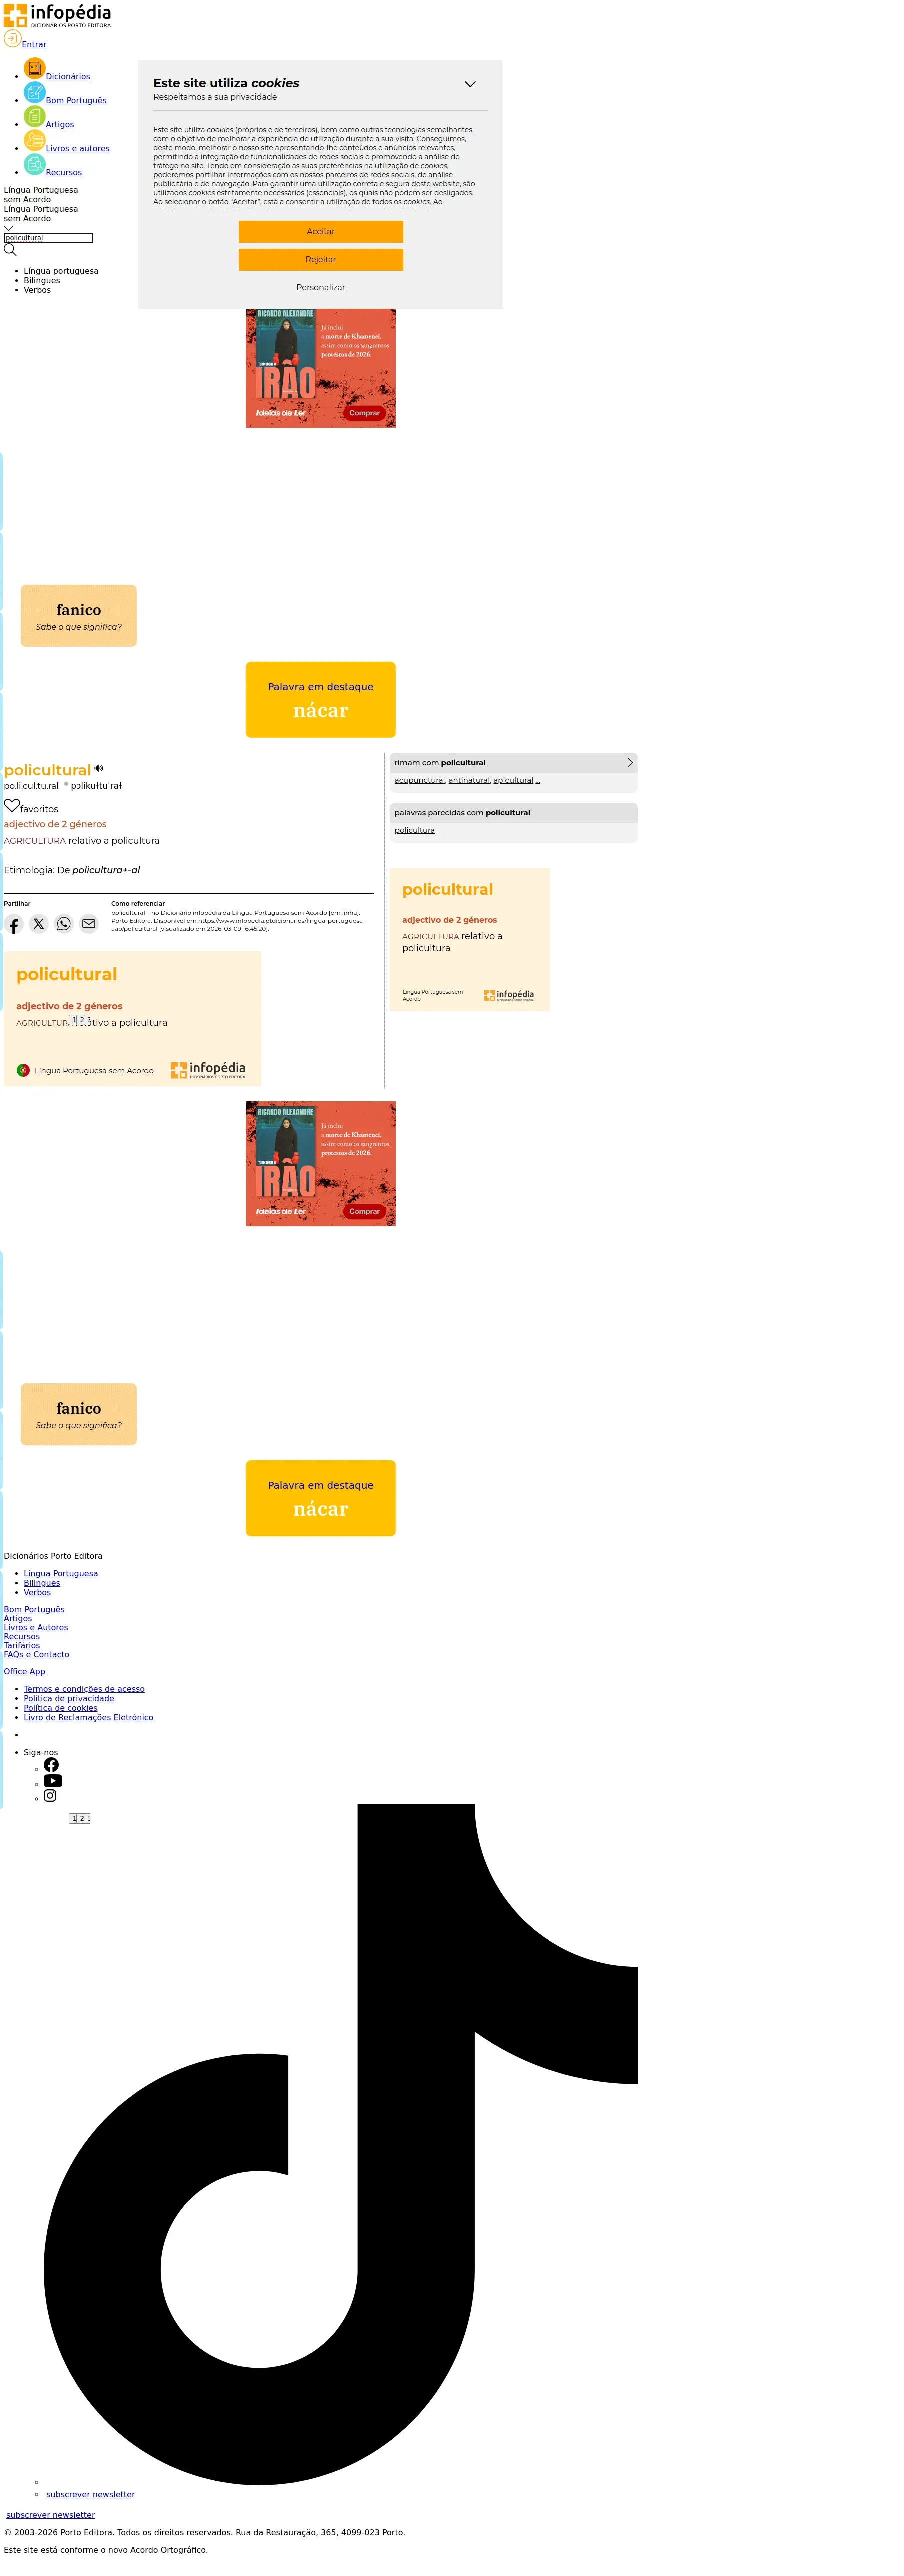Open the rhyming word 'apicultural'

click(513, 780)
